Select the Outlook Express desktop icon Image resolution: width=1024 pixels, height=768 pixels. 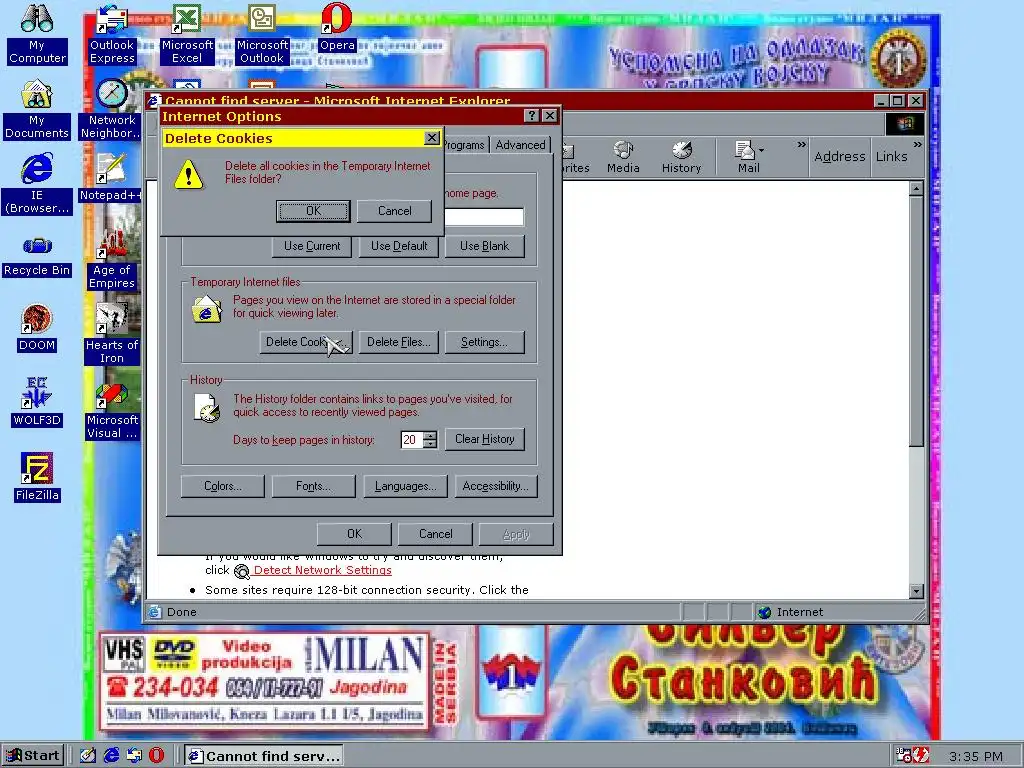[112, 34]
